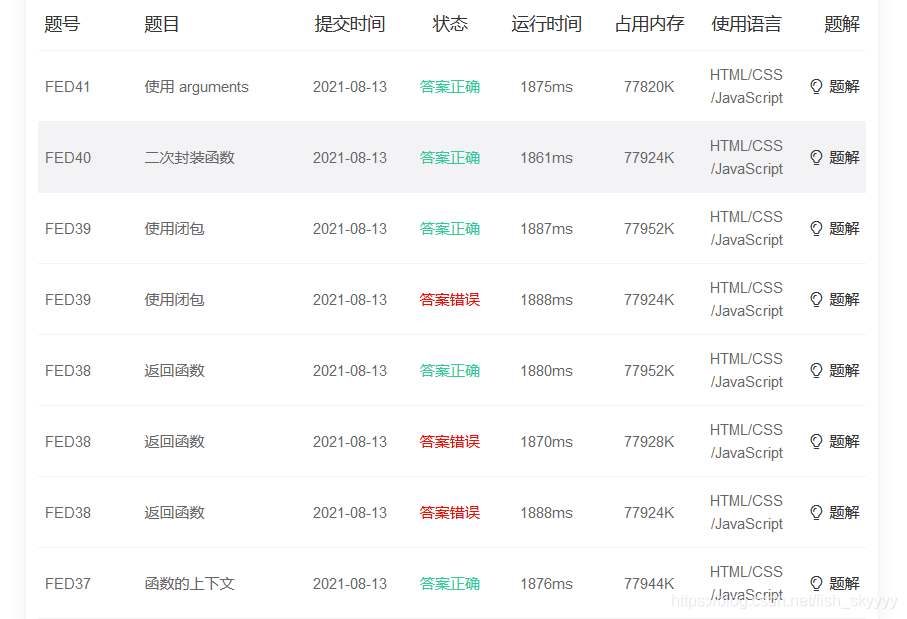Click the 1875ms run time value

pyautogui.click(x=546, y=87)
